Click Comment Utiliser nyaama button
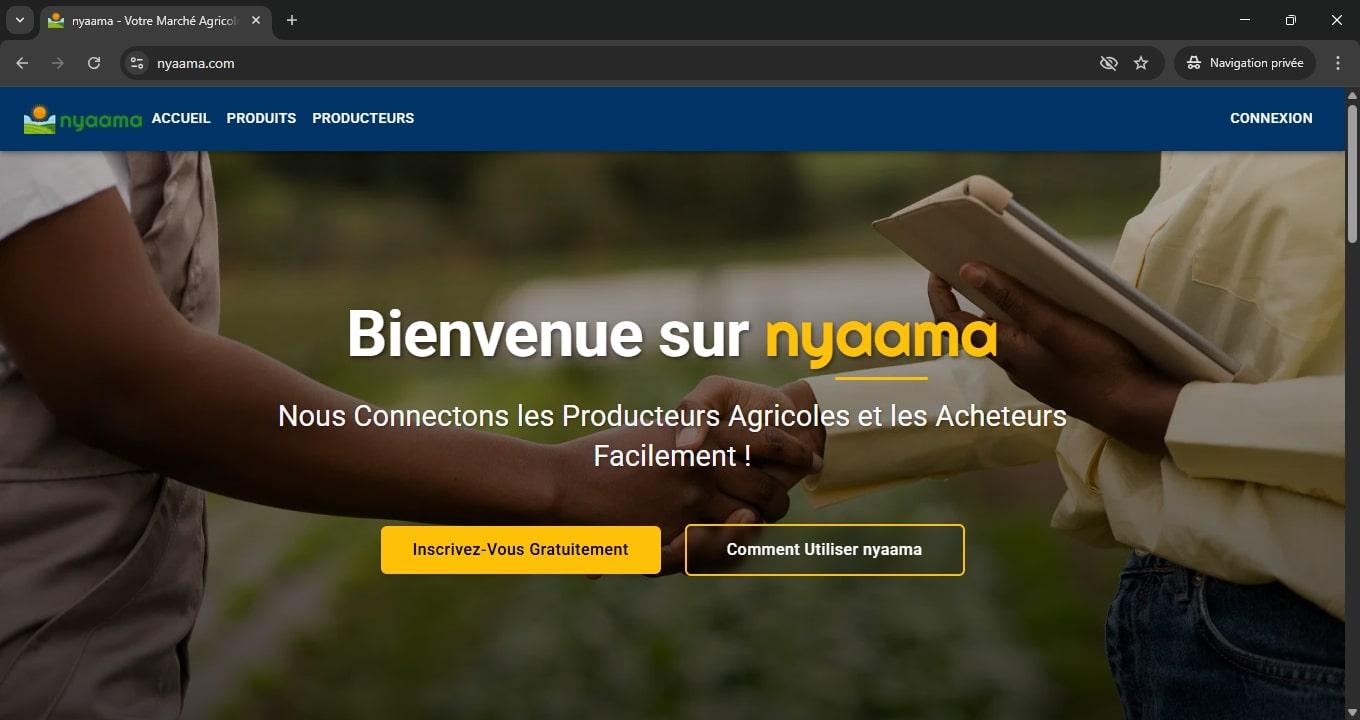The width and height of the screenshot is (1360, 720). [x=825, y=550]
